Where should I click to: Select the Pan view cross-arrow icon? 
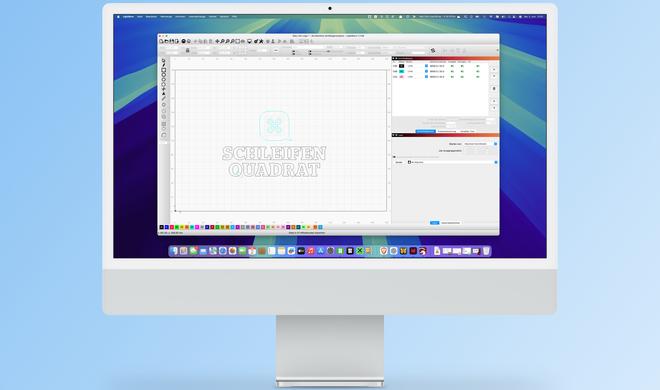(x=217, y=41)
